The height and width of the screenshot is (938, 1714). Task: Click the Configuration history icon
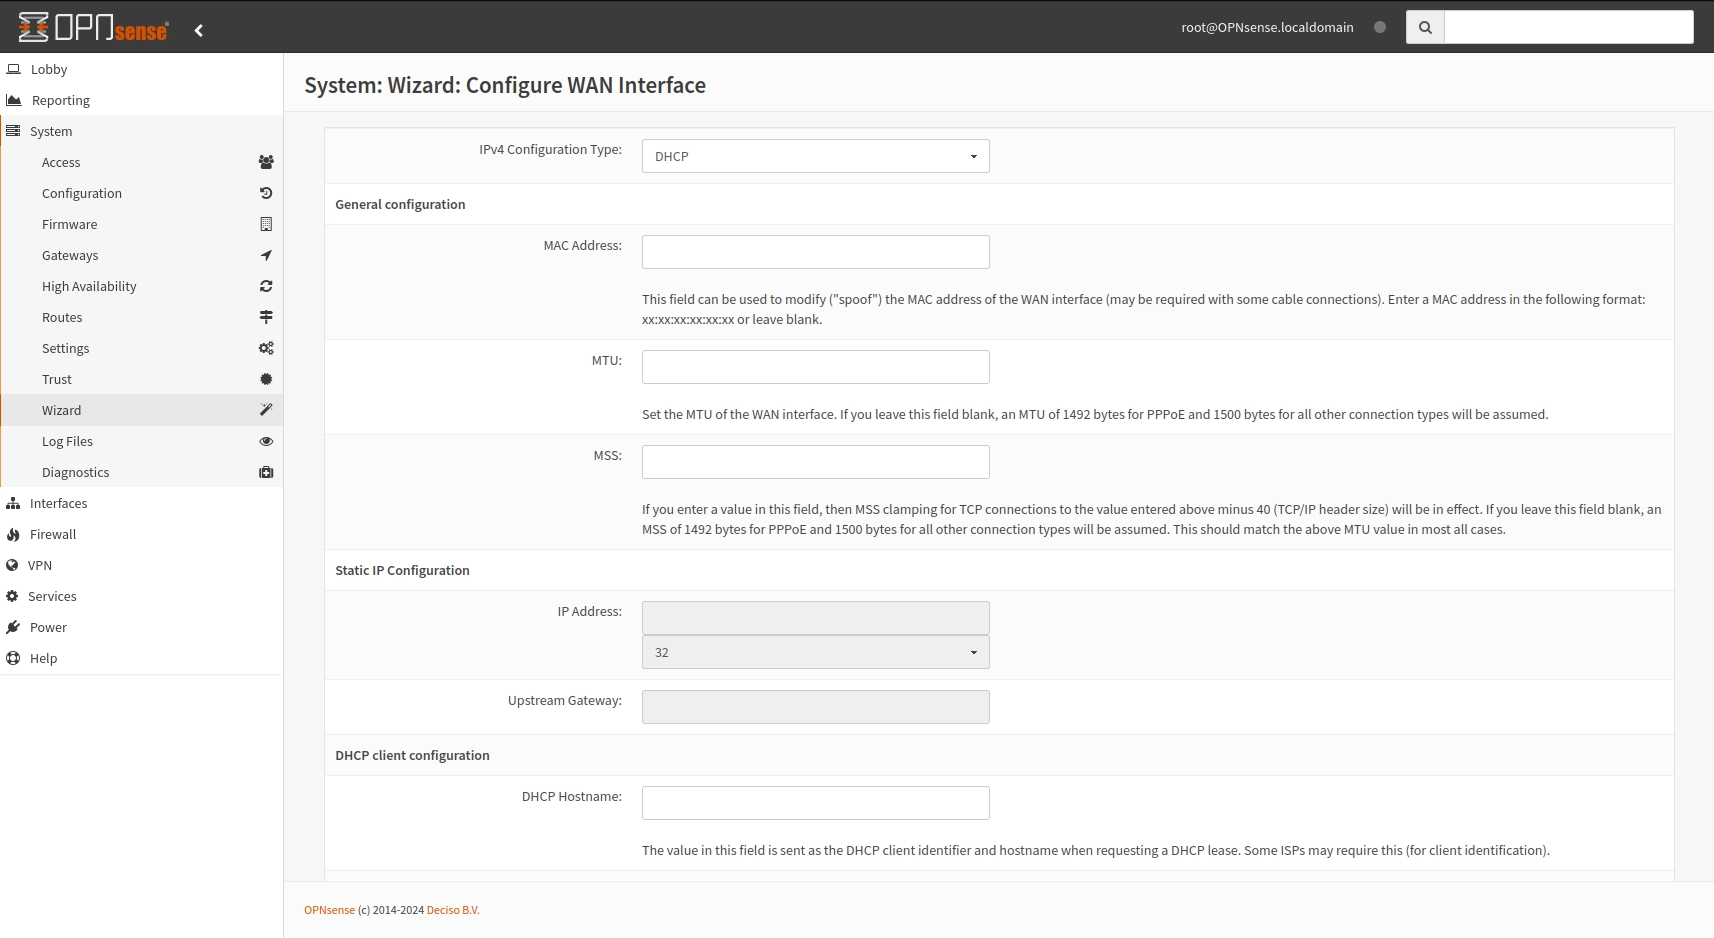click(x=266, y=193)
